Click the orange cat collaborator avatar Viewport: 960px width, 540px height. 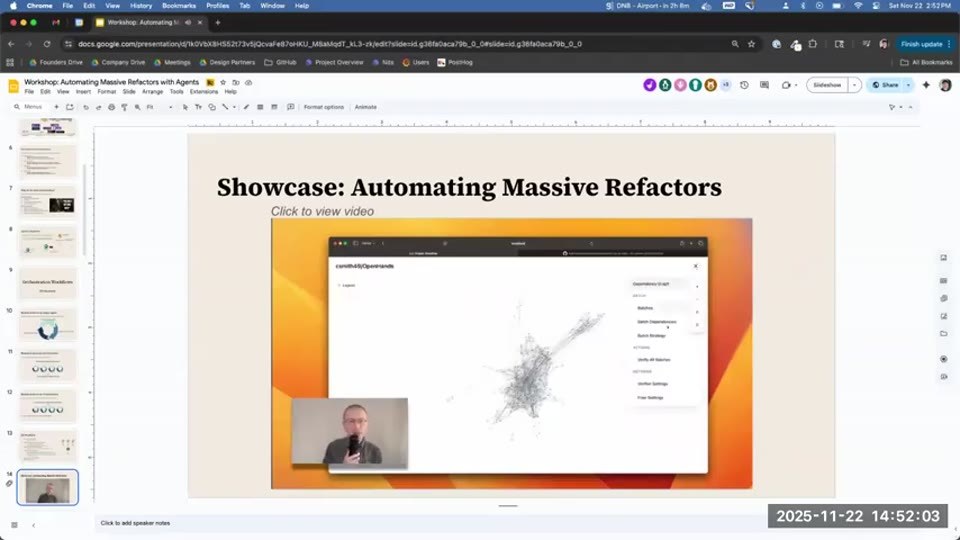(x=710, y=85)
